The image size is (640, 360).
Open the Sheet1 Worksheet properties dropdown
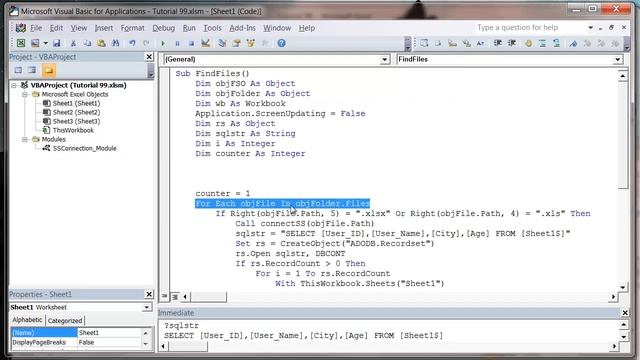(x=147, y=307)
